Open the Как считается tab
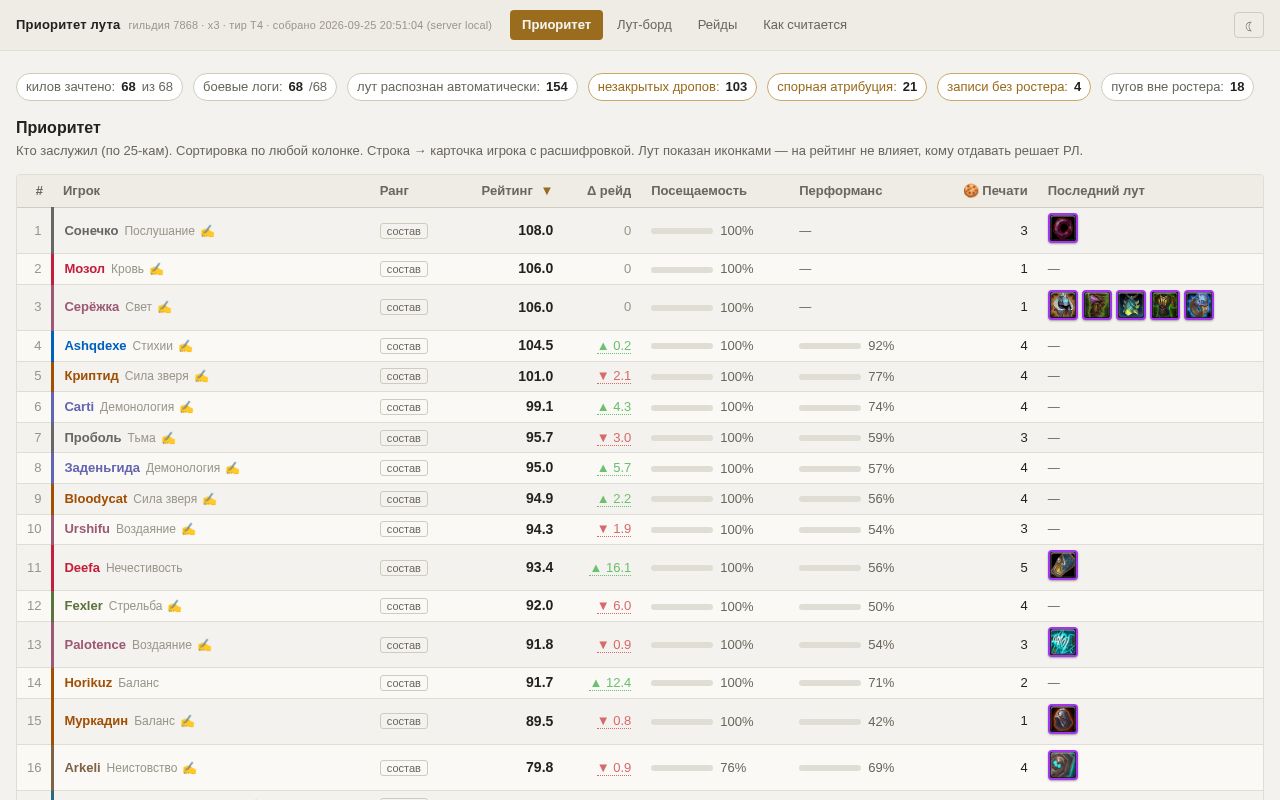Image resolution: width=1280 pixels, height=800 pixels. click(x=805, y=25)
